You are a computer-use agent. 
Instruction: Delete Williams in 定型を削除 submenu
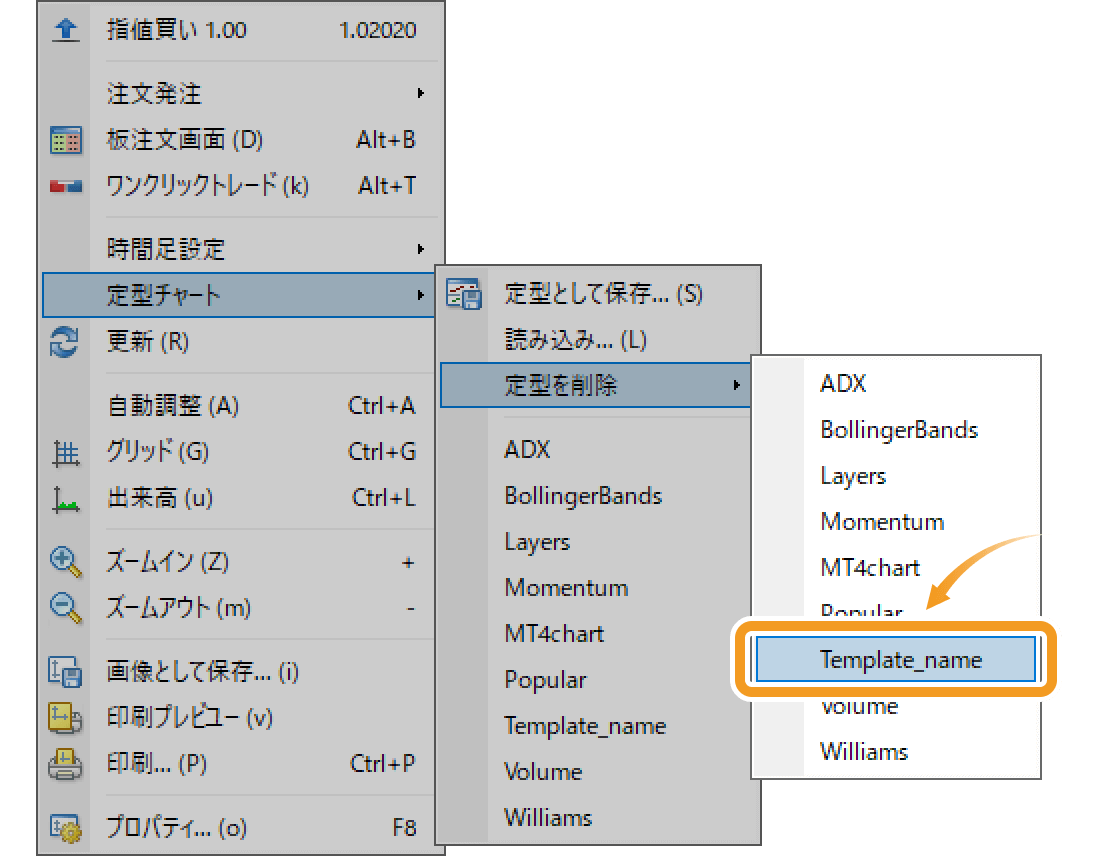click(896, 752)
